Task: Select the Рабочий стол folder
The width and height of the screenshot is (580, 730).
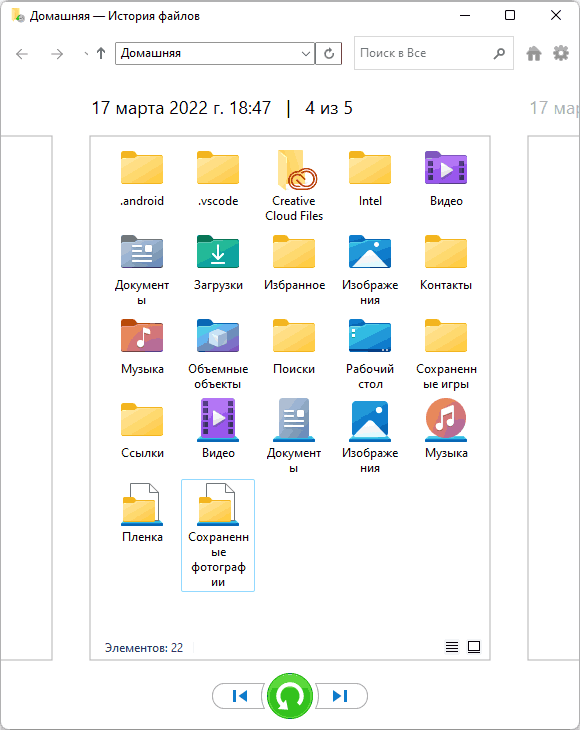Action: pyautogui.click(x=370, y=354)
